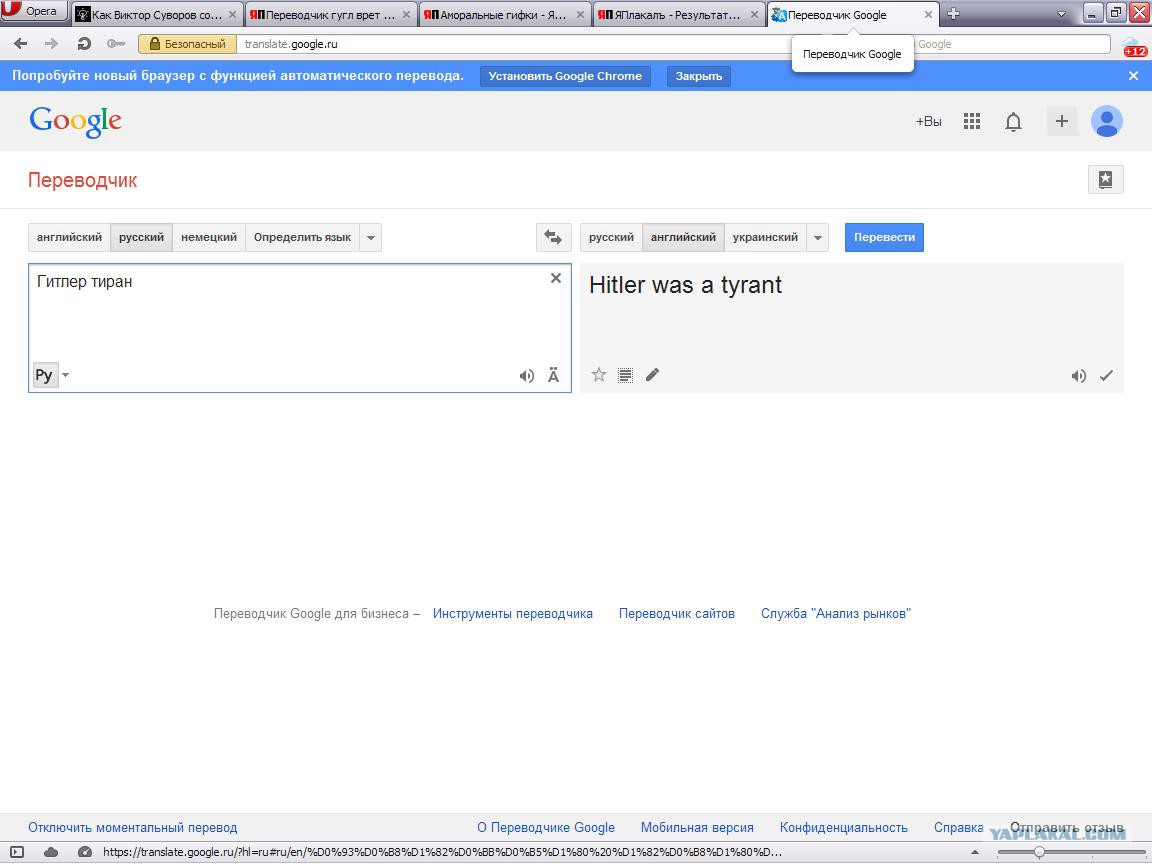This screenshot has height=864, width=1152.
Task: Open the zoom dropdown arrow in status bar
Action: (x=974, y=852)
